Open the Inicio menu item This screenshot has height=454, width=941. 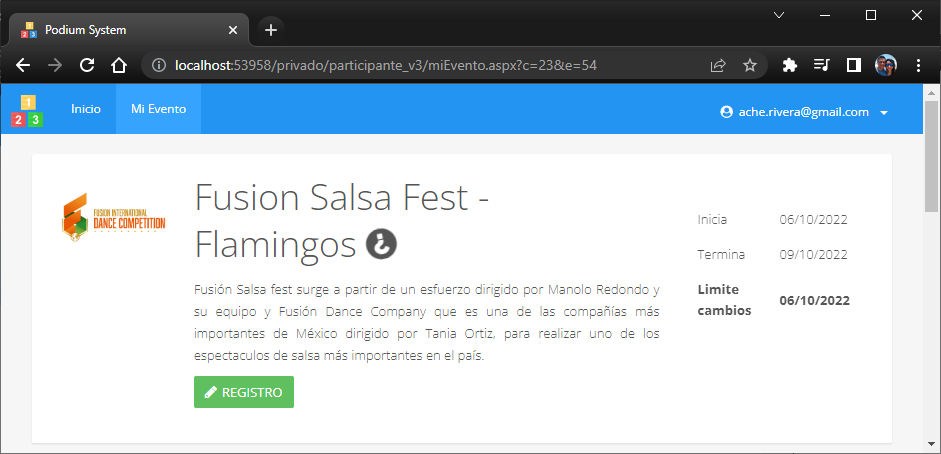click(x=86, y=109)
